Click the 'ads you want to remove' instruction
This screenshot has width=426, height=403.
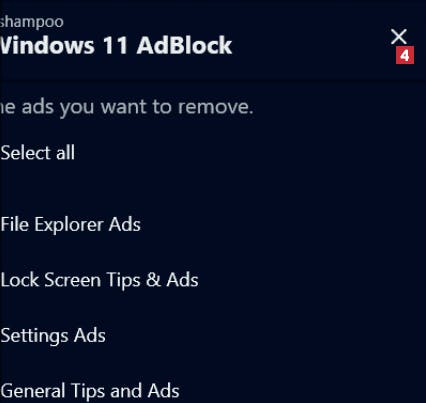127,107
